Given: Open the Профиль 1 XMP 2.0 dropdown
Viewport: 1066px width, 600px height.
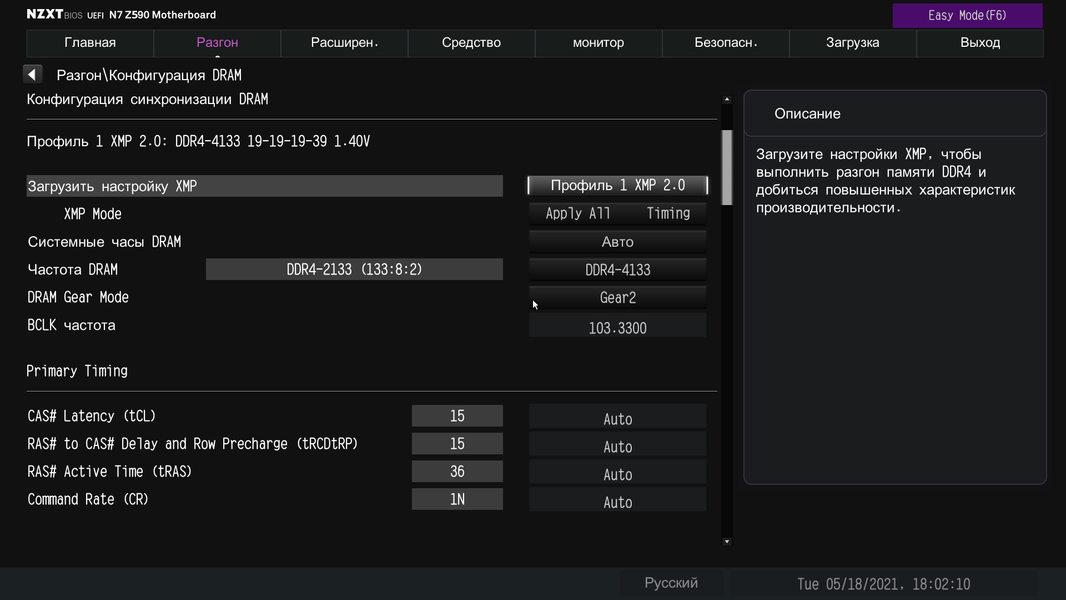Looking at the screenshot, I should click(617, 186).
